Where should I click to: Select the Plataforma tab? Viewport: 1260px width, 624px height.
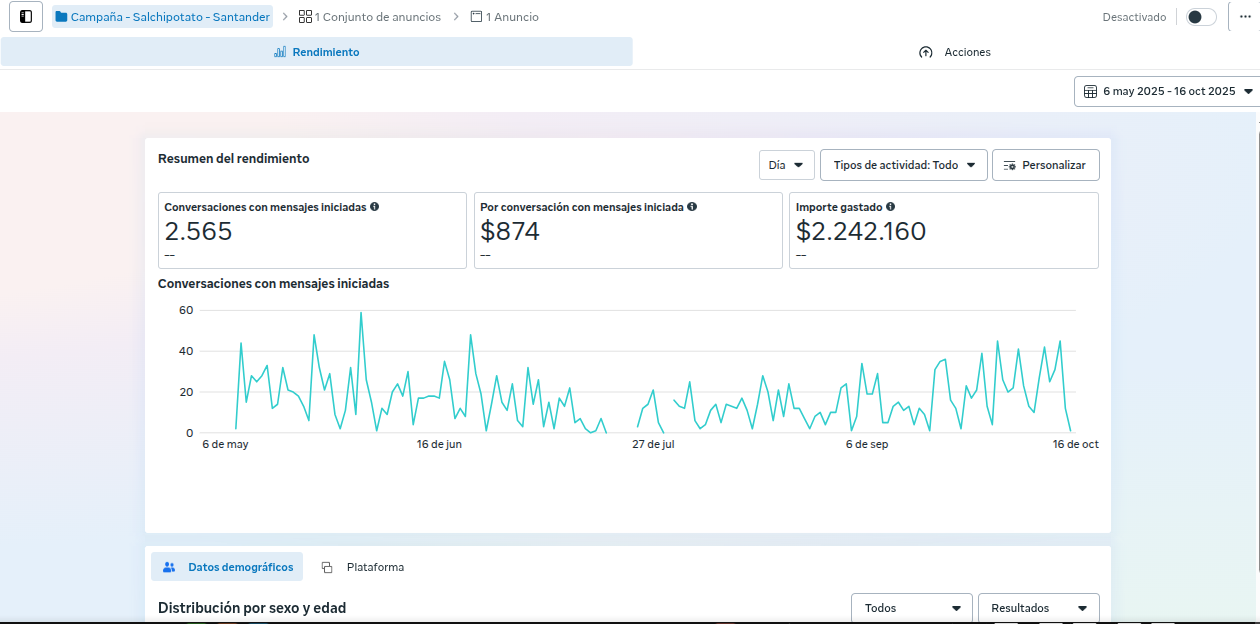(364, 567)
